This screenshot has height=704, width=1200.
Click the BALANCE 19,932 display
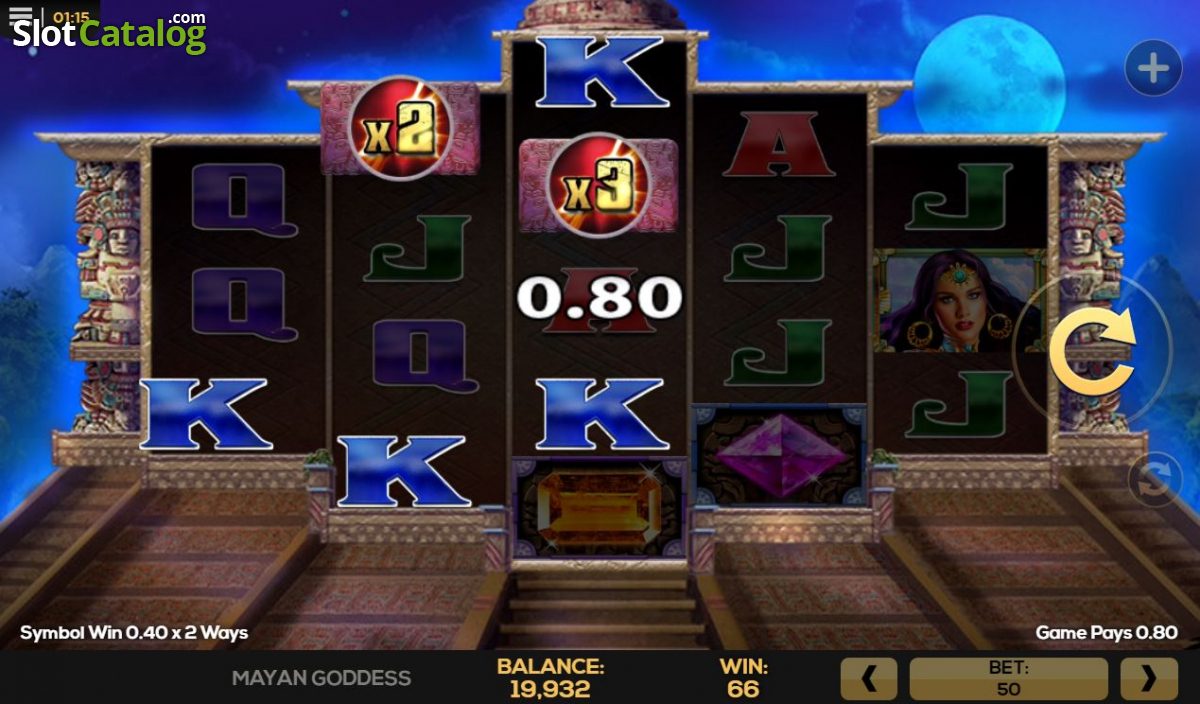coord(550,678)
